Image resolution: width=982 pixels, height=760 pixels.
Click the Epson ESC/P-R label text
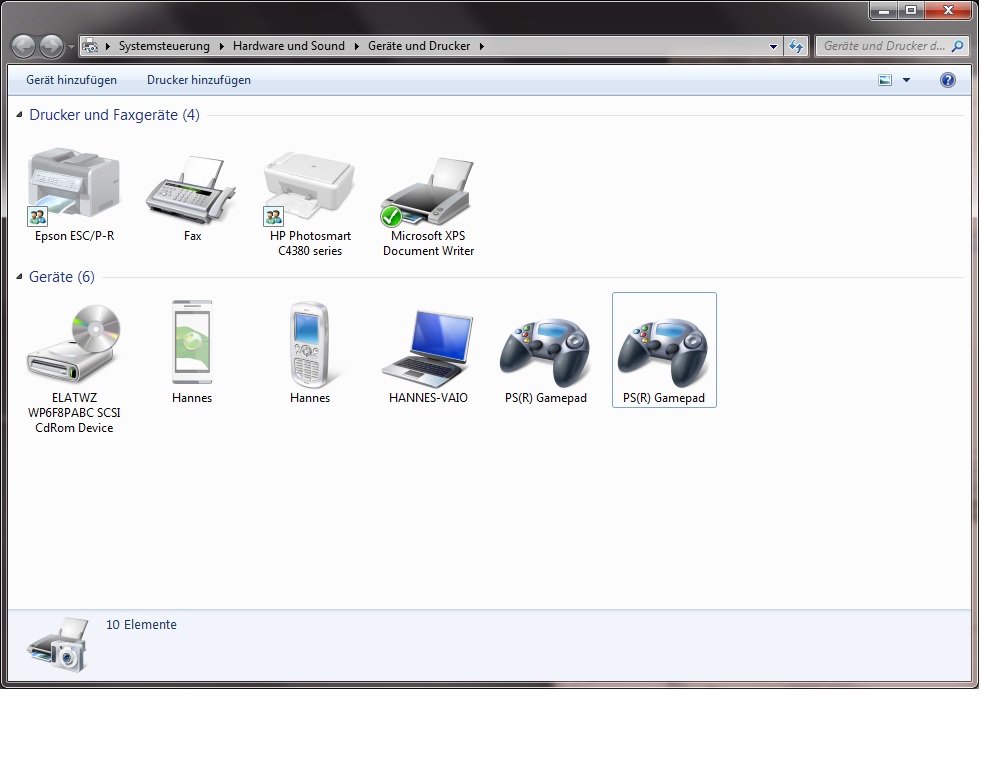pyautogui.click(x=75, y=236)
